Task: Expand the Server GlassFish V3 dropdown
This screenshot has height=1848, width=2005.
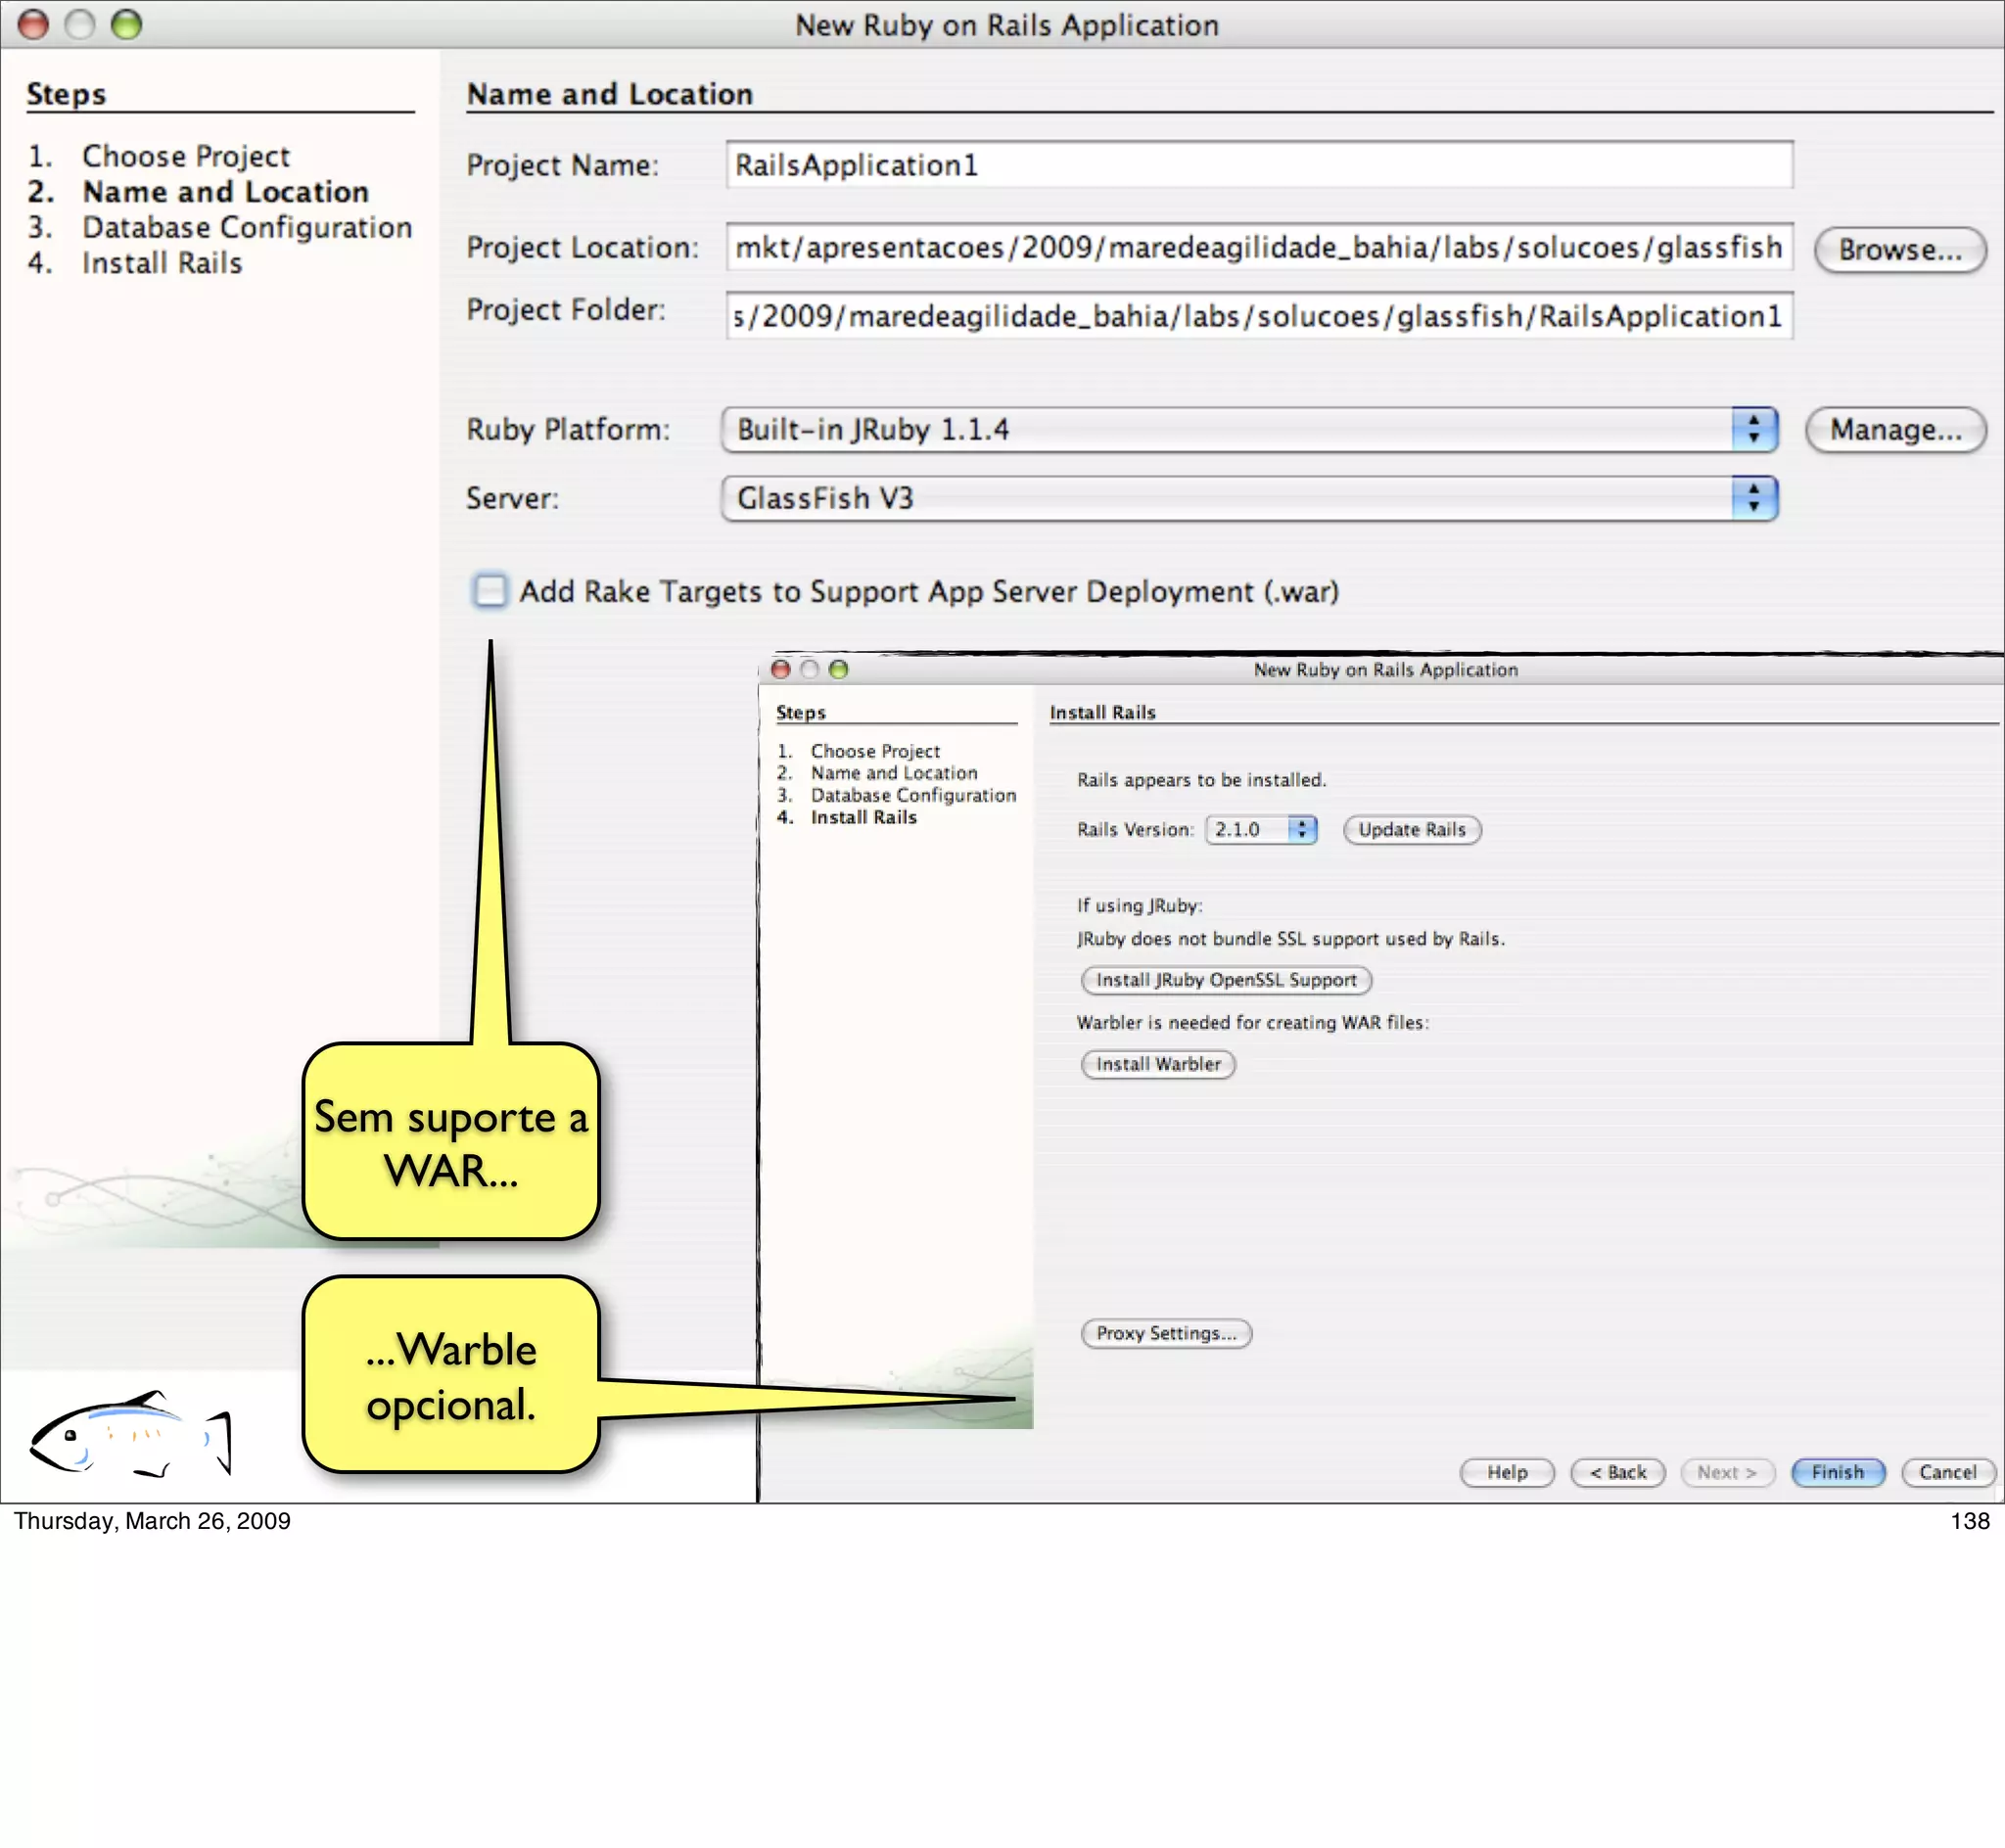Action: [1248, 499]
